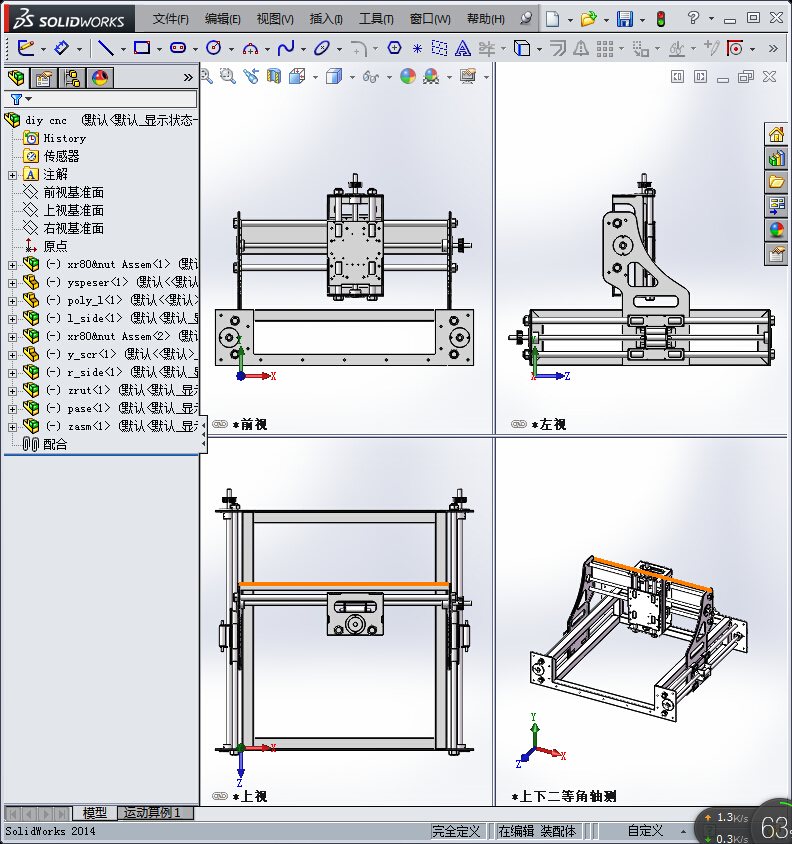Image resolution: width=792 pixels, height=844 pixels.
Task: Select Move Entities tool
Action: (640, 49)
